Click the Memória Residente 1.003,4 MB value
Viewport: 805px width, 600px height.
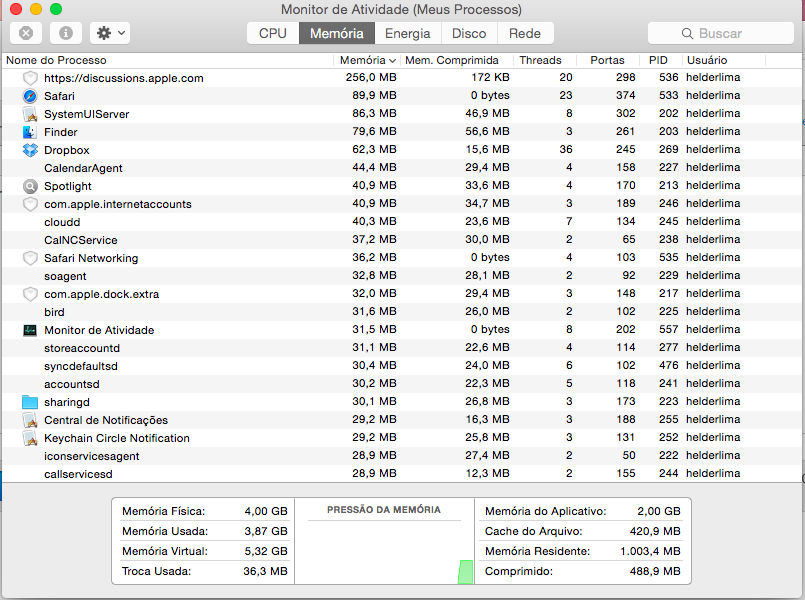[x=650, y=551]
